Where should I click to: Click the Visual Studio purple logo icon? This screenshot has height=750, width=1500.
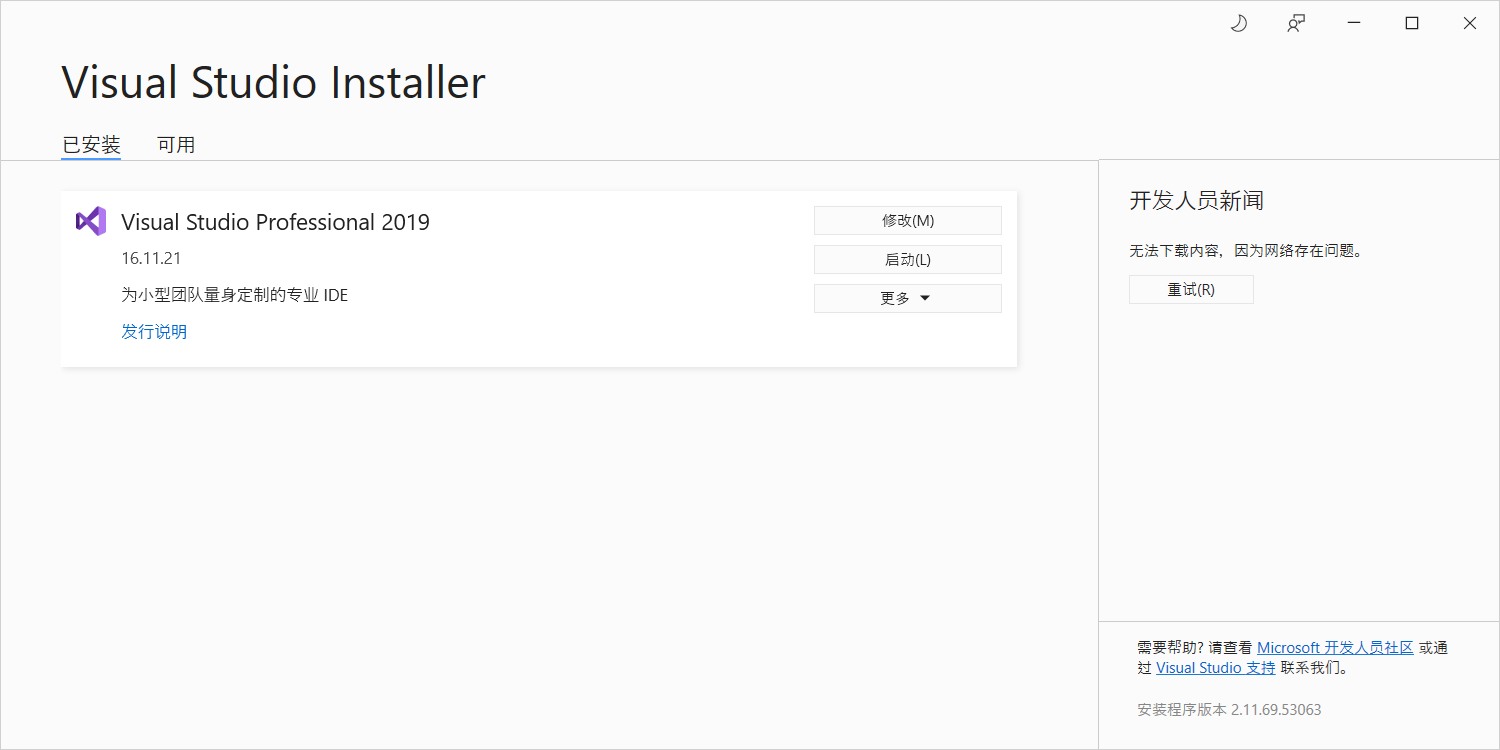pyautogui.click(x=90, y=221)
